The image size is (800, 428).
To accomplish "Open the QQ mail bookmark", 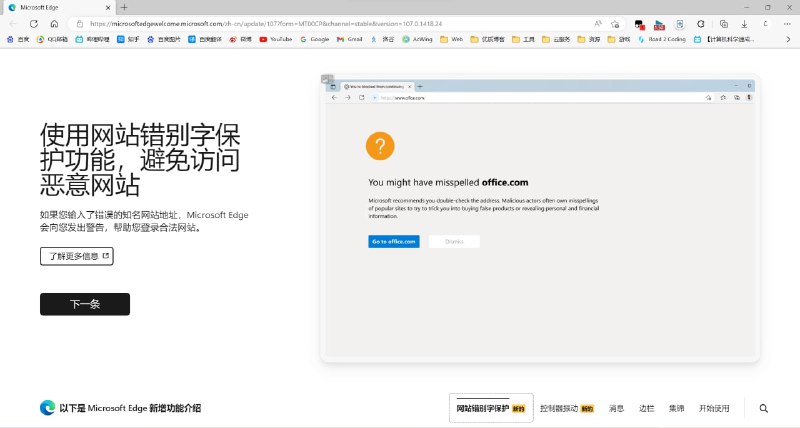I will point(53,39).
